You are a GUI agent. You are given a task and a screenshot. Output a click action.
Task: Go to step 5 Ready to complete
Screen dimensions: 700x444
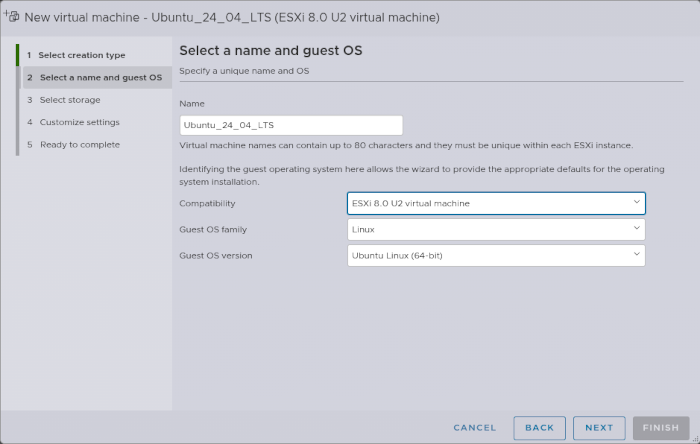(x=79, y=145)
